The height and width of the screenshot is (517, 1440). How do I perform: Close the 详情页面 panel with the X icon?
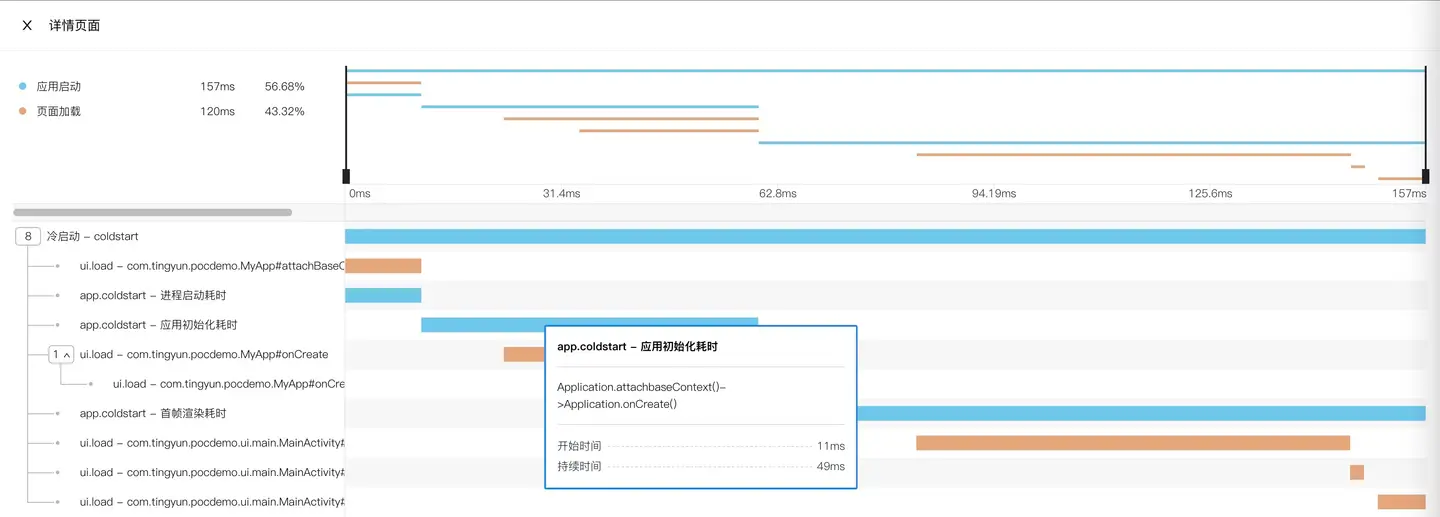coord(27,25)
